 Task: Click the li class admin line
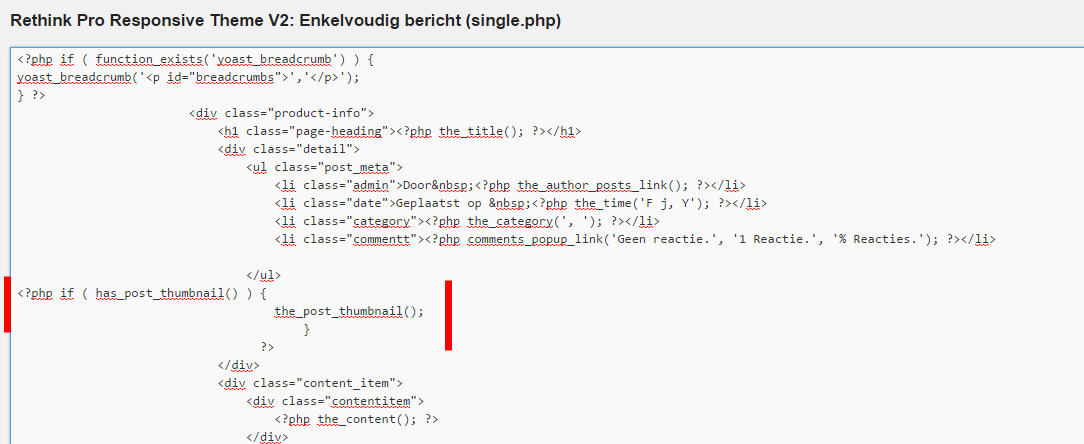pyautogui.click(x=510, y=185)
